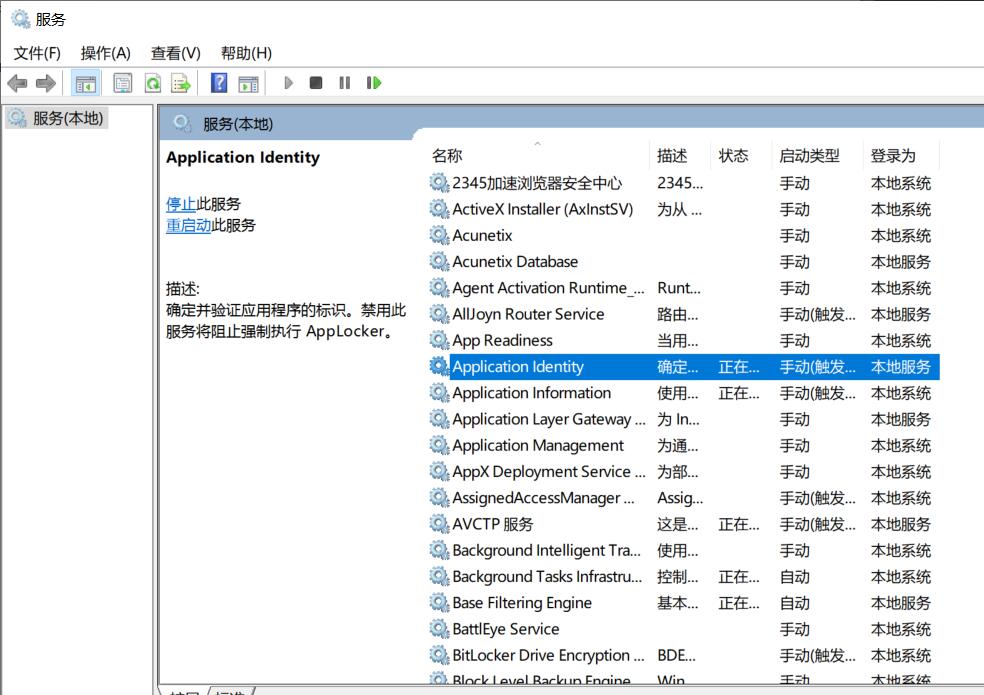Click the Restart Service toolbar icon

pos(374,83)
